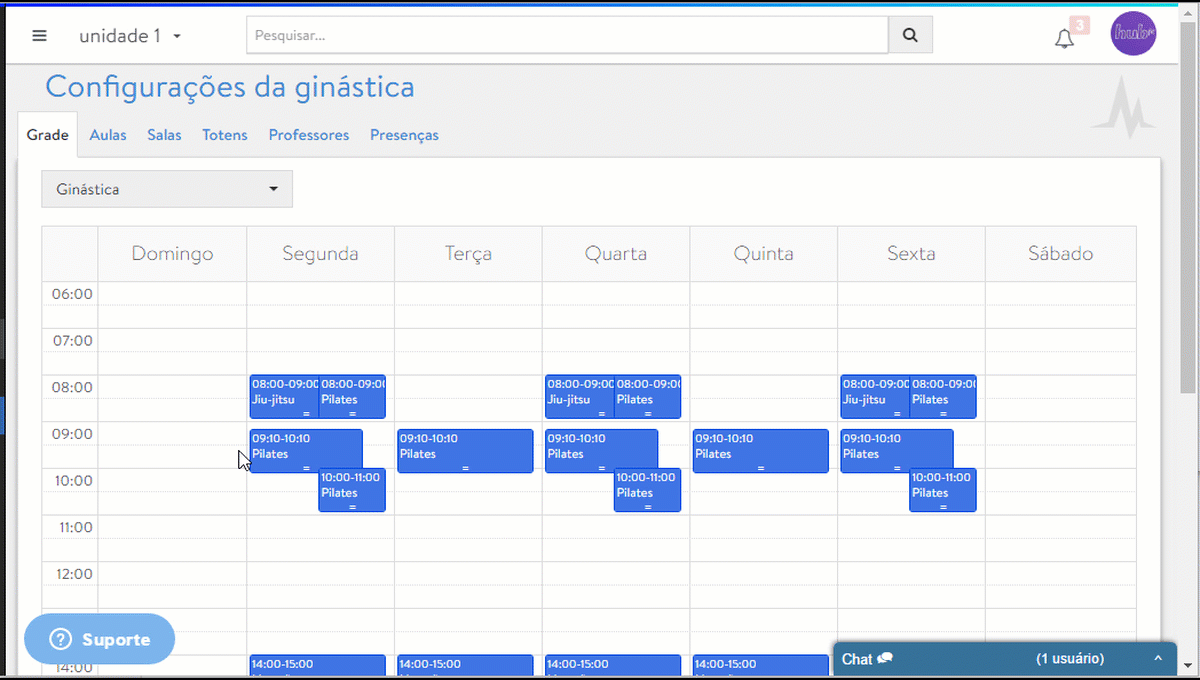Click the search magnifier icon
Screen dimensions: 1200x680
[x=910, y=35]
